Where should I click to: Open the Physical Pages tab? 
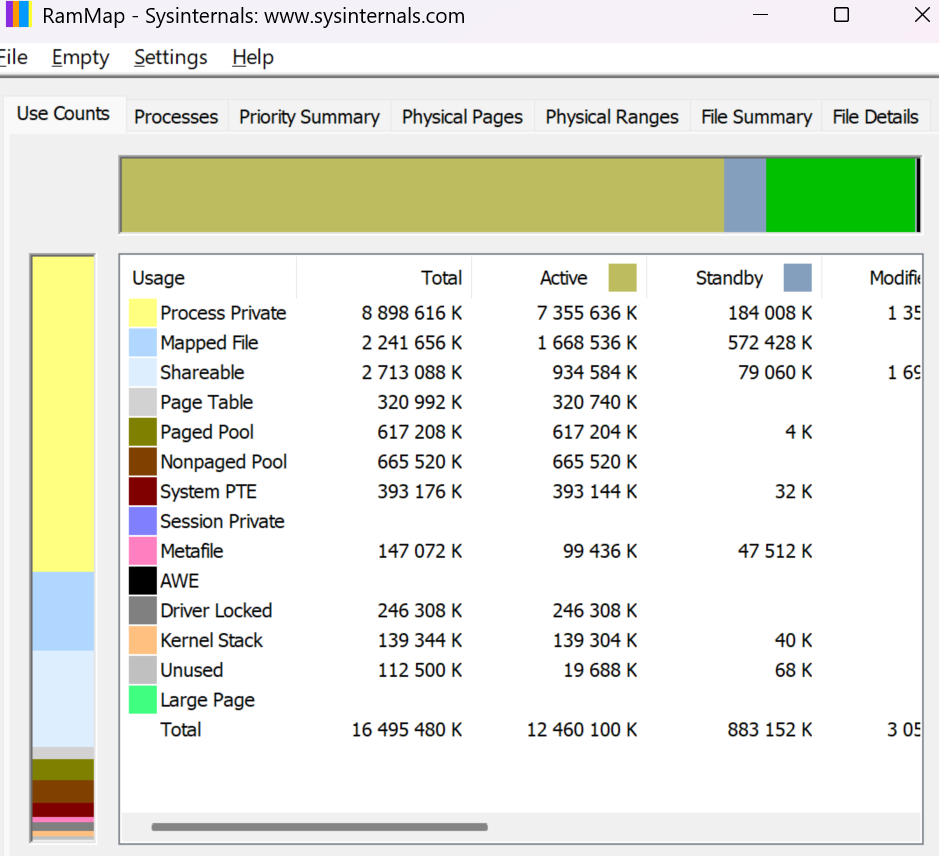tap(462, 117)
